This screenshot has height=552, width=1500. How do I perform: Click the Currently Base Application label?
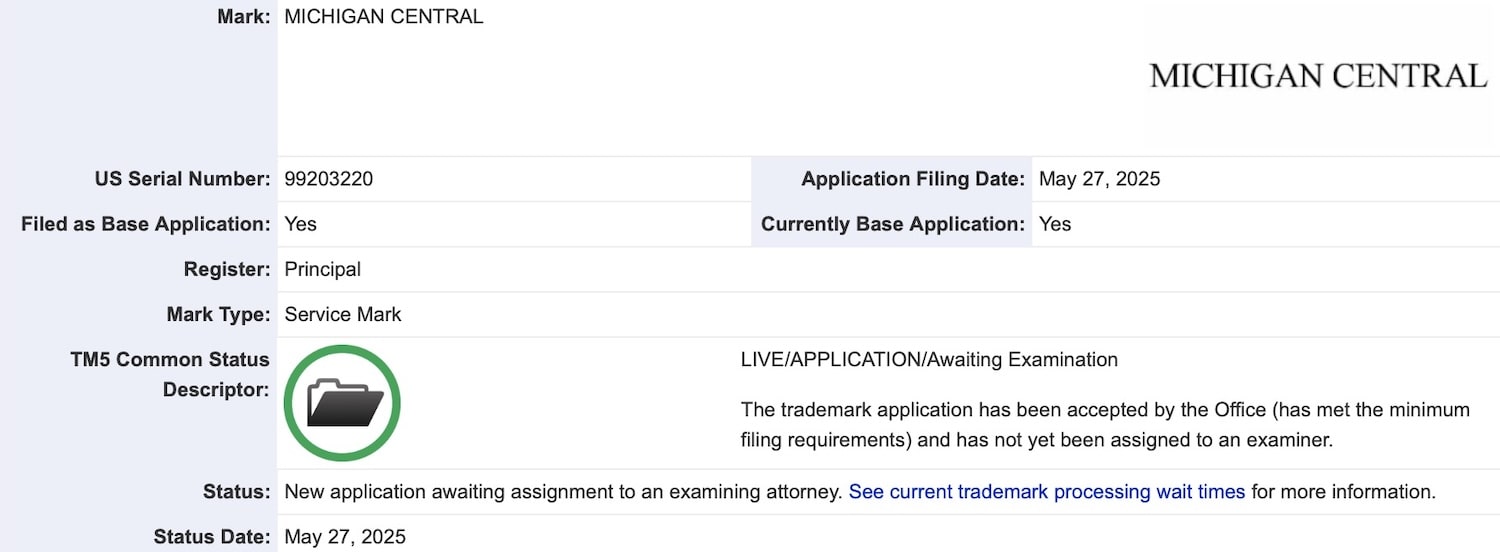[893, 224]
